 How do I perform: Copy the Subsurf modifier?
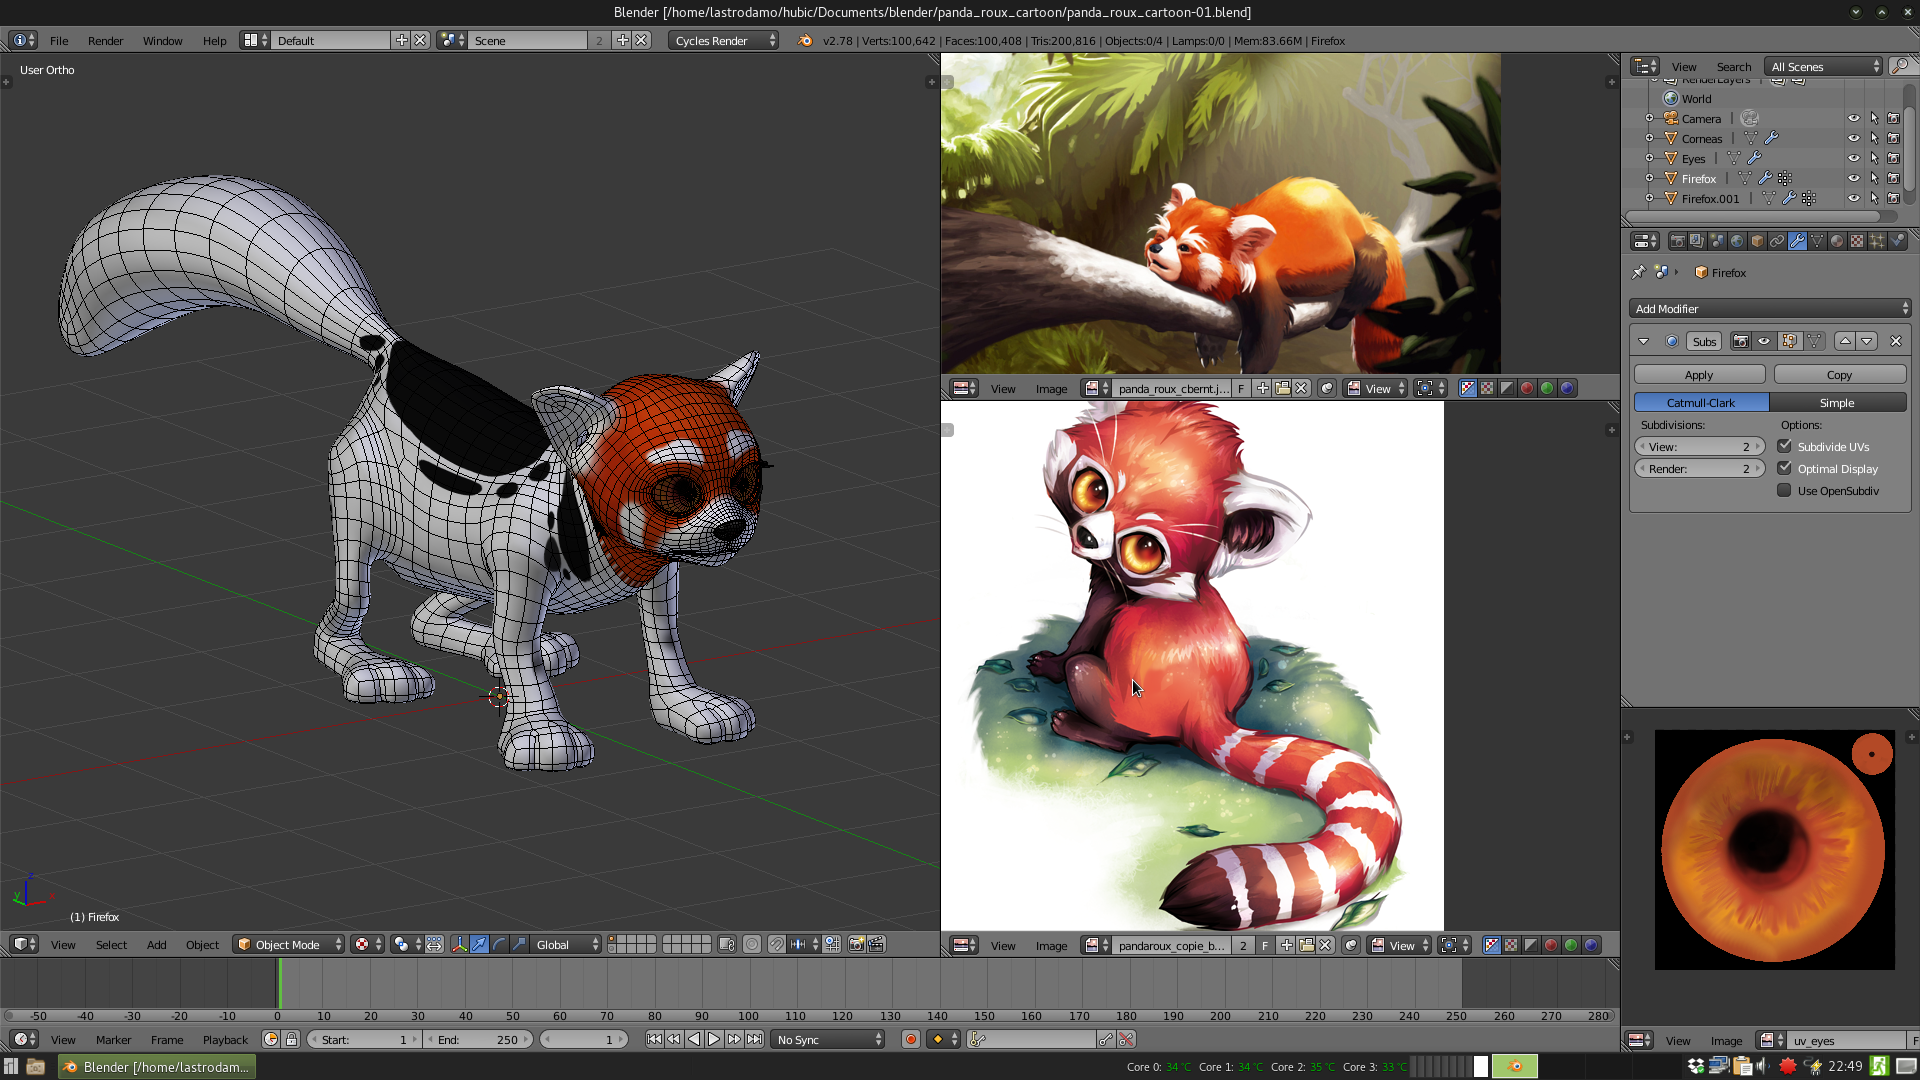(1839, 374)
